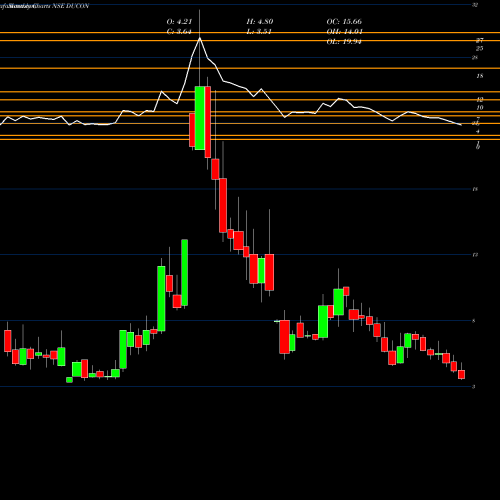Select the open value 'O: 4.21'
The width and height of the screenshot is (500, 500).
tap(179, 22)
